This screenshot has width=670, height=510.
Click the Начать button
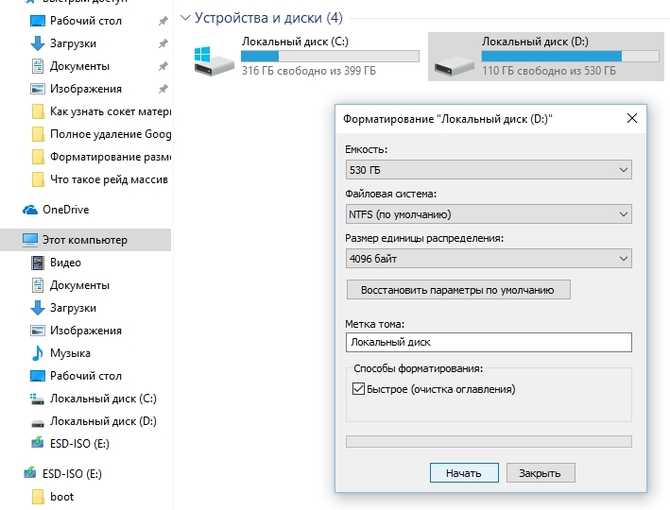point(464,473)
